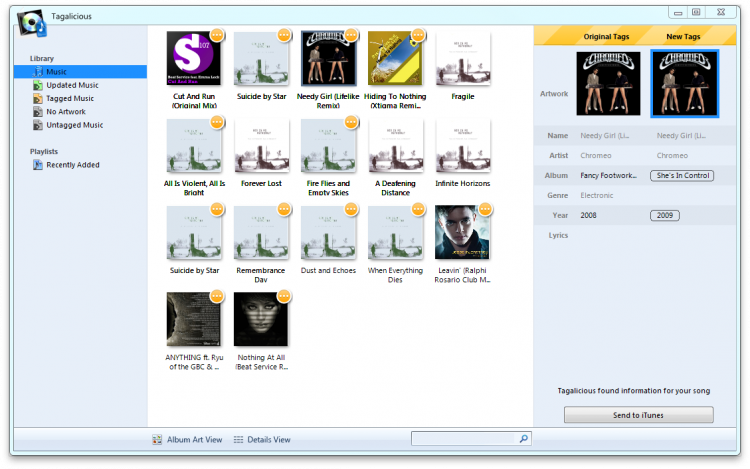Screen dimensions: 750x469
Task: Open the Updated Music library entry
Action: 72,85
